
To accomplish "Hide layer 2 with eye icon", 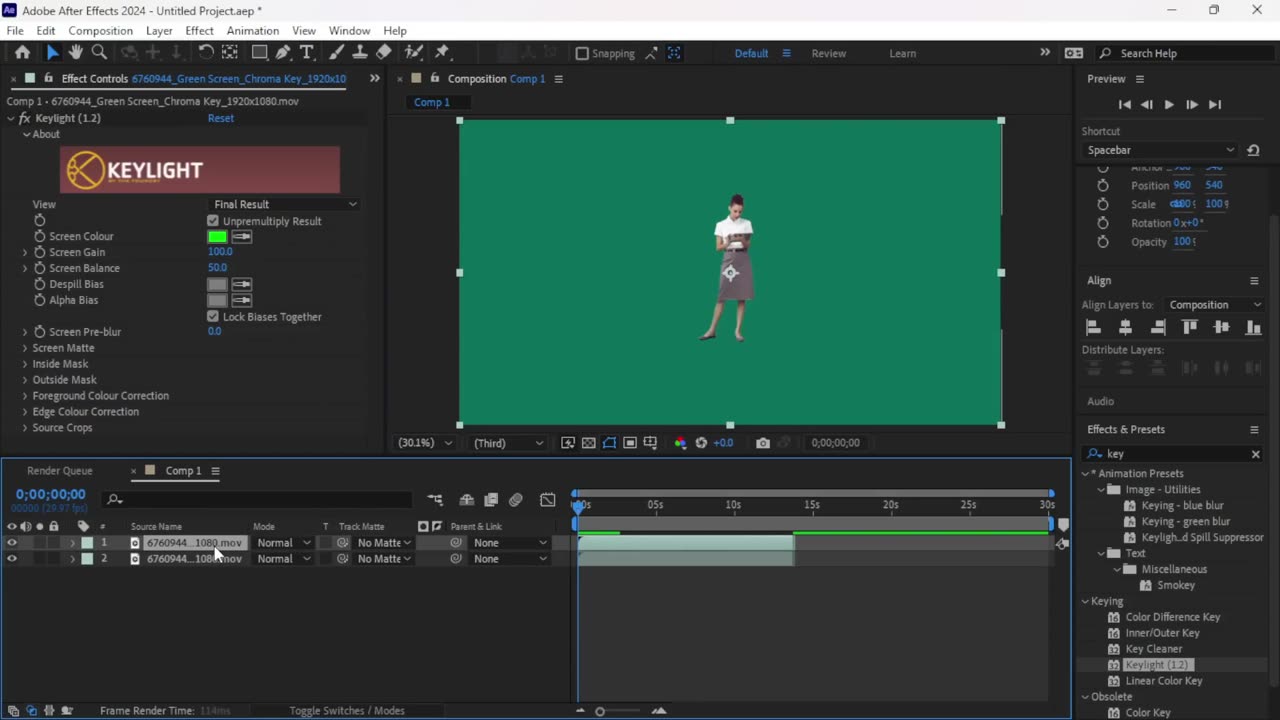I will click(x=12, y=559).
